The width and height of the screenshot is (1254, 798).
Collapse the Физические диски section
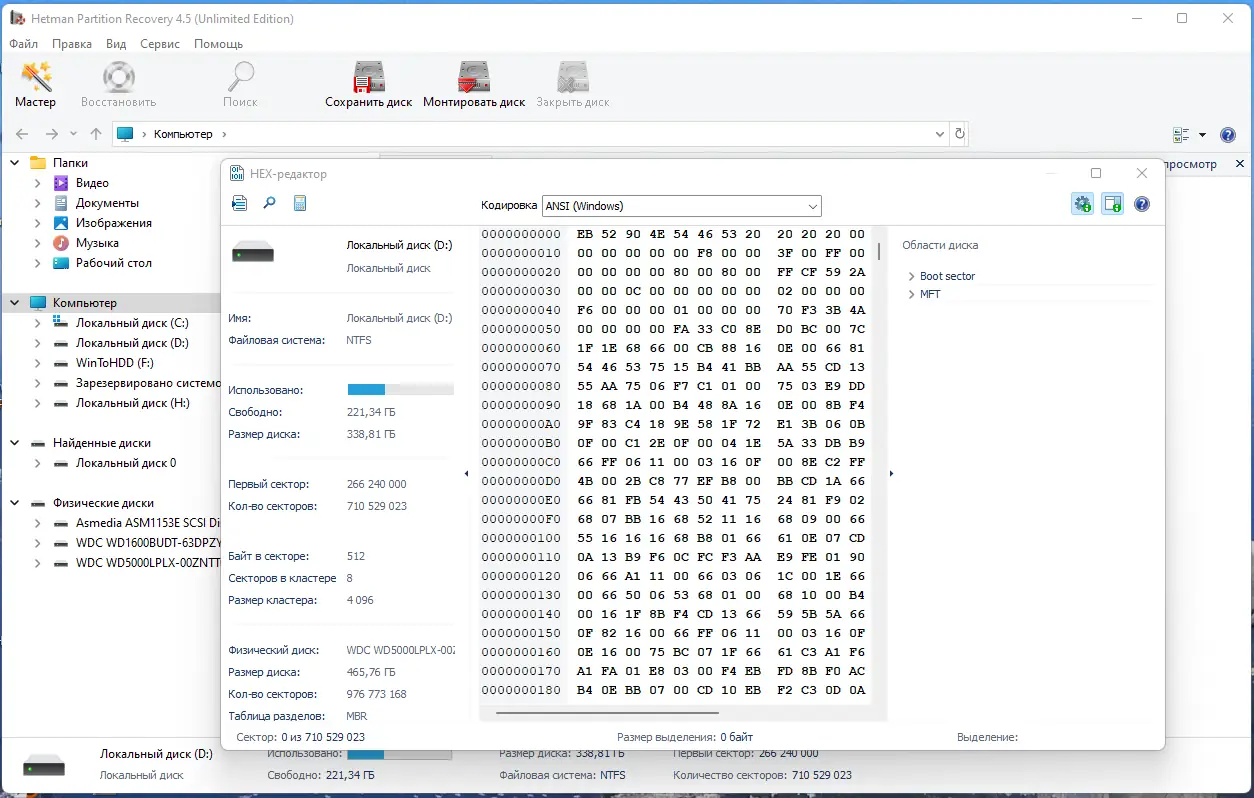click(15, 503)
